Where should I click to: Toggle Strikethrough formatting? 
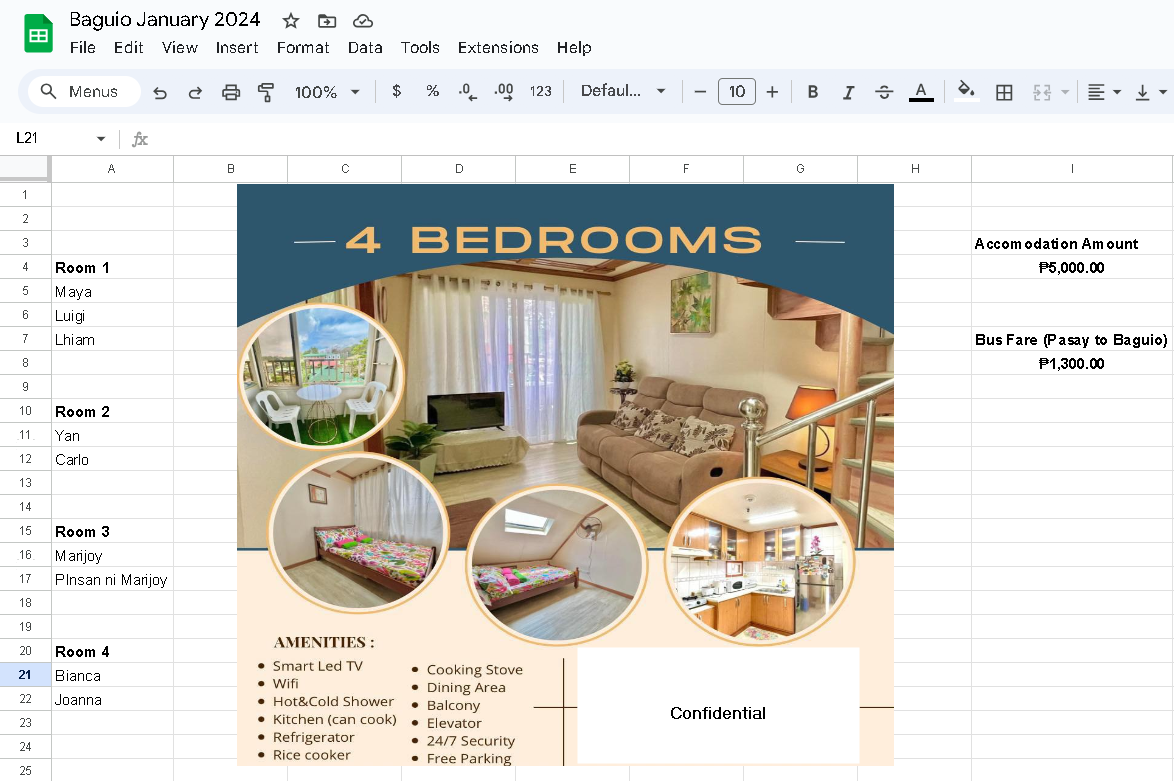[883, 92]
